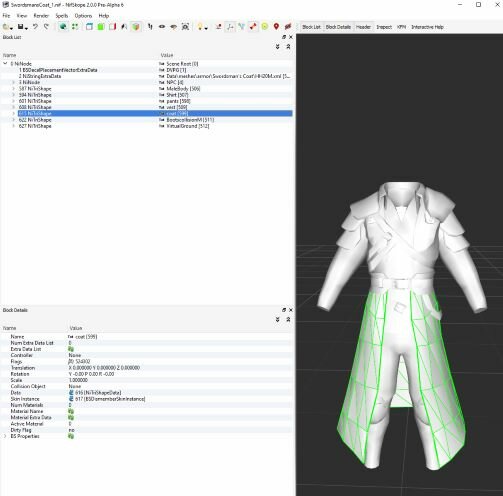Click the eye view icon
The width and height of the screenshot is (503, 496).
162,27
